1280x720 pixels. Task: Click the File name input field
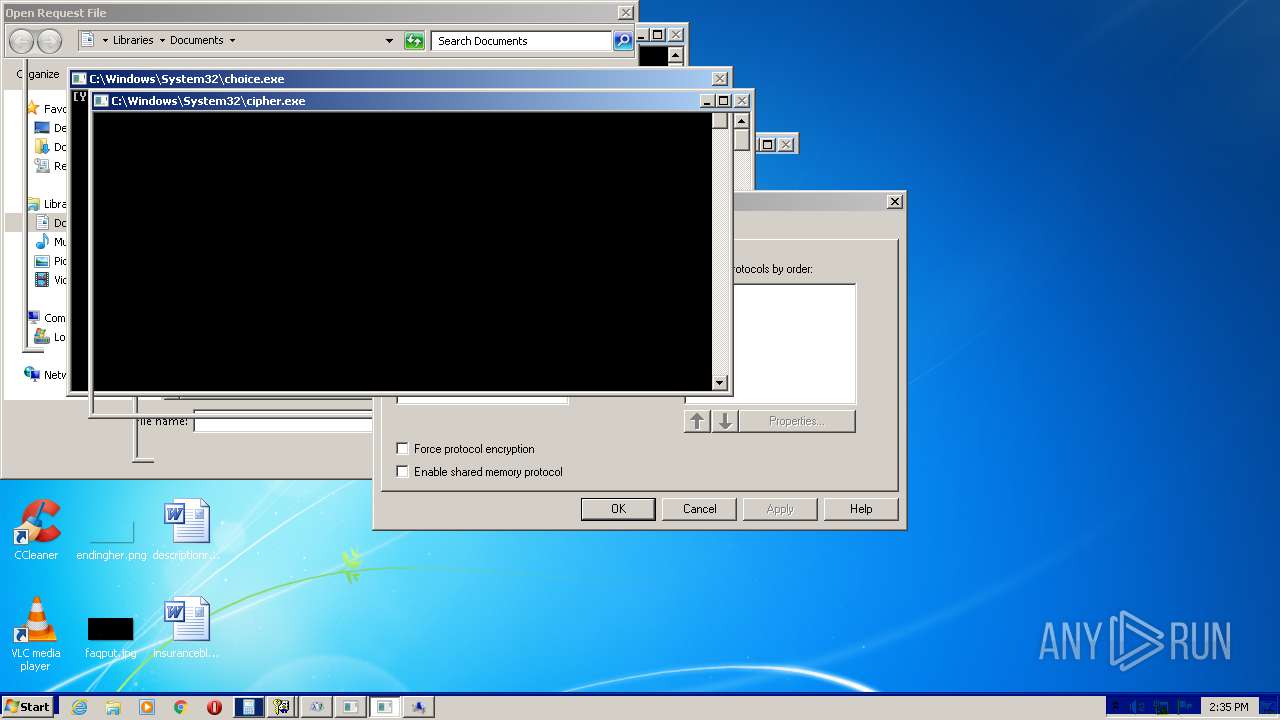pyautogui.click(x=282, y=424)
